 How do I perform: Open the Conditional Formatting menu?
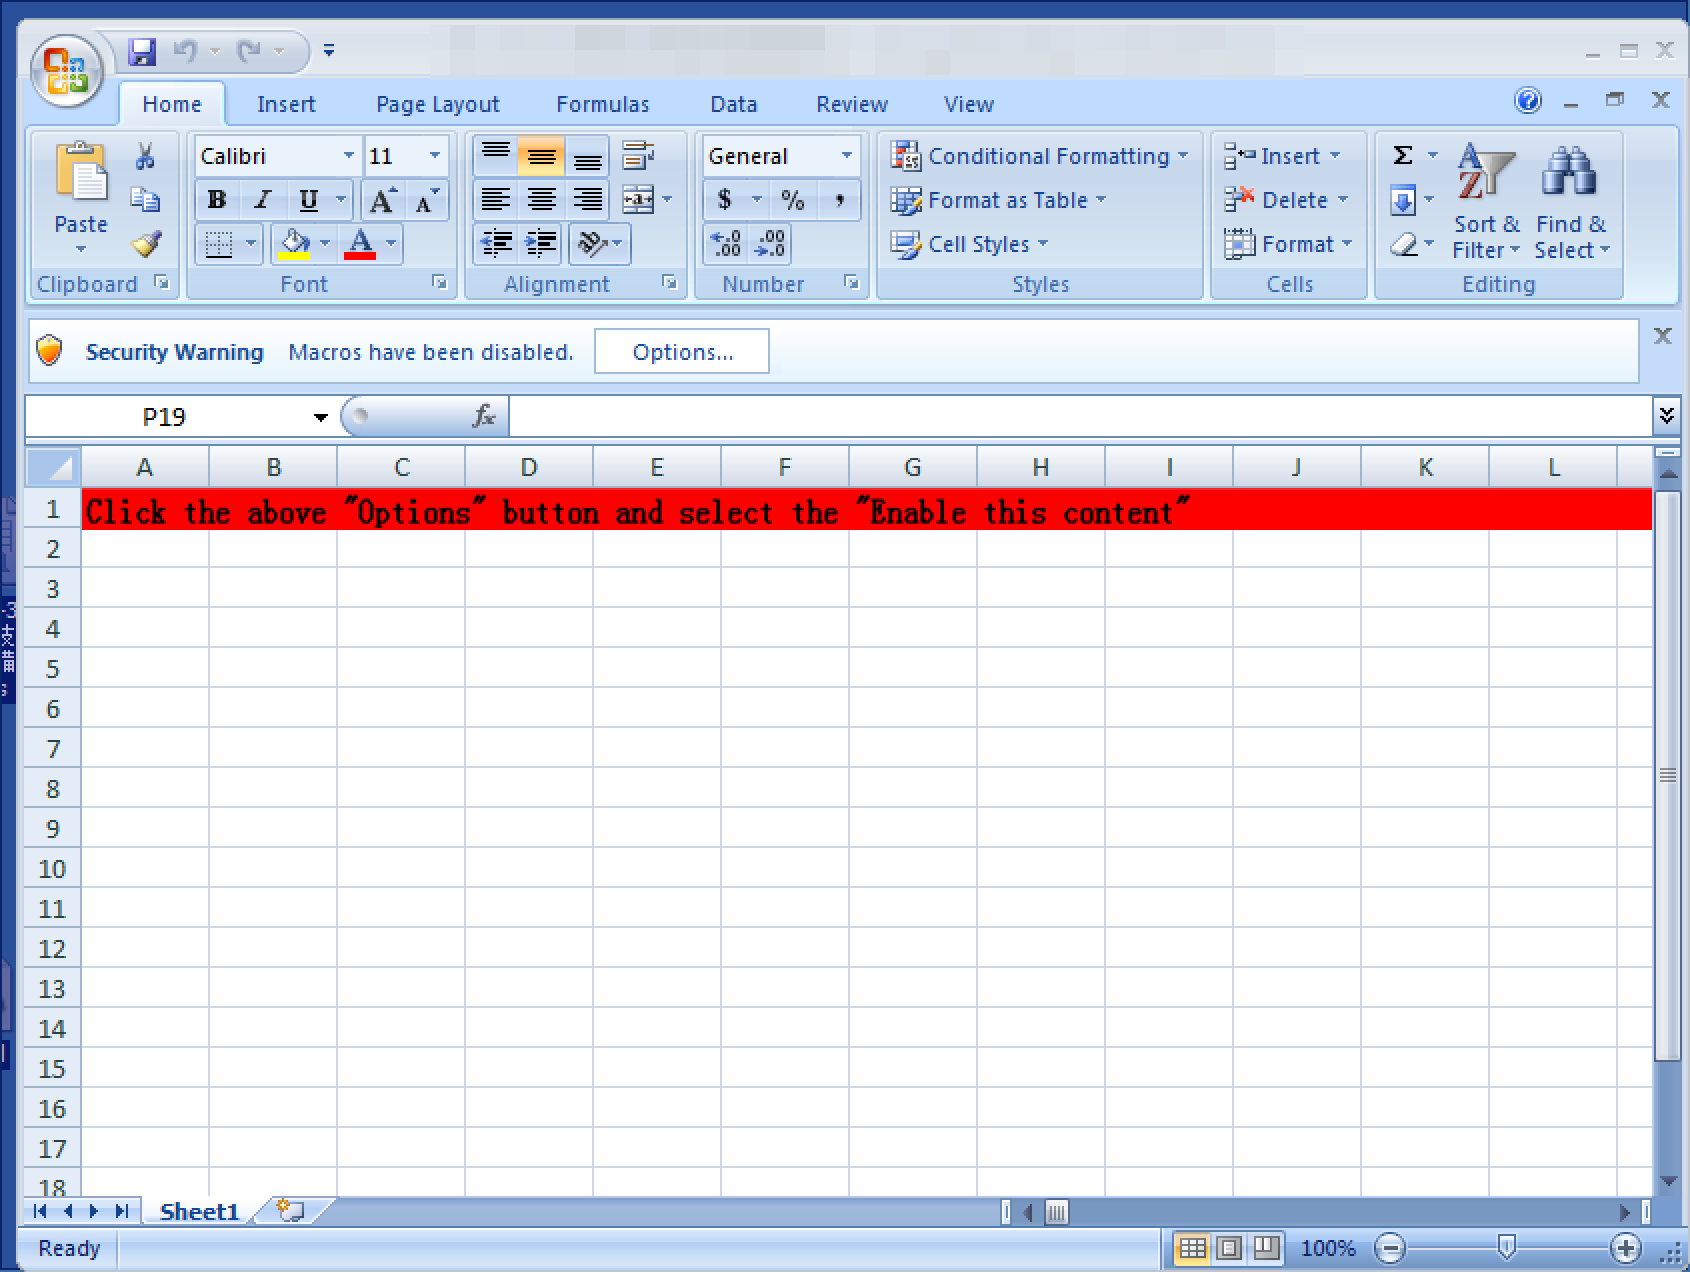pyautogui.click(x=1040, y=156)
